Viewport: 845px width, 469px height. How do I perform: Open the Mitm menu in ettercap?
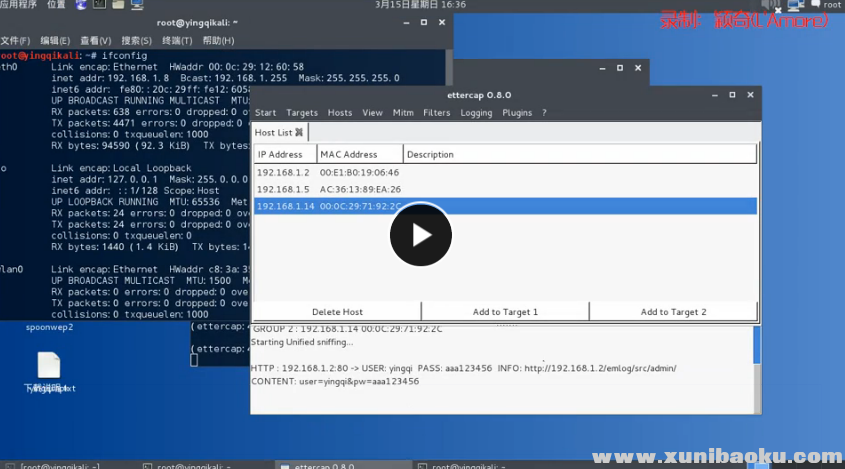coord(403,113)
